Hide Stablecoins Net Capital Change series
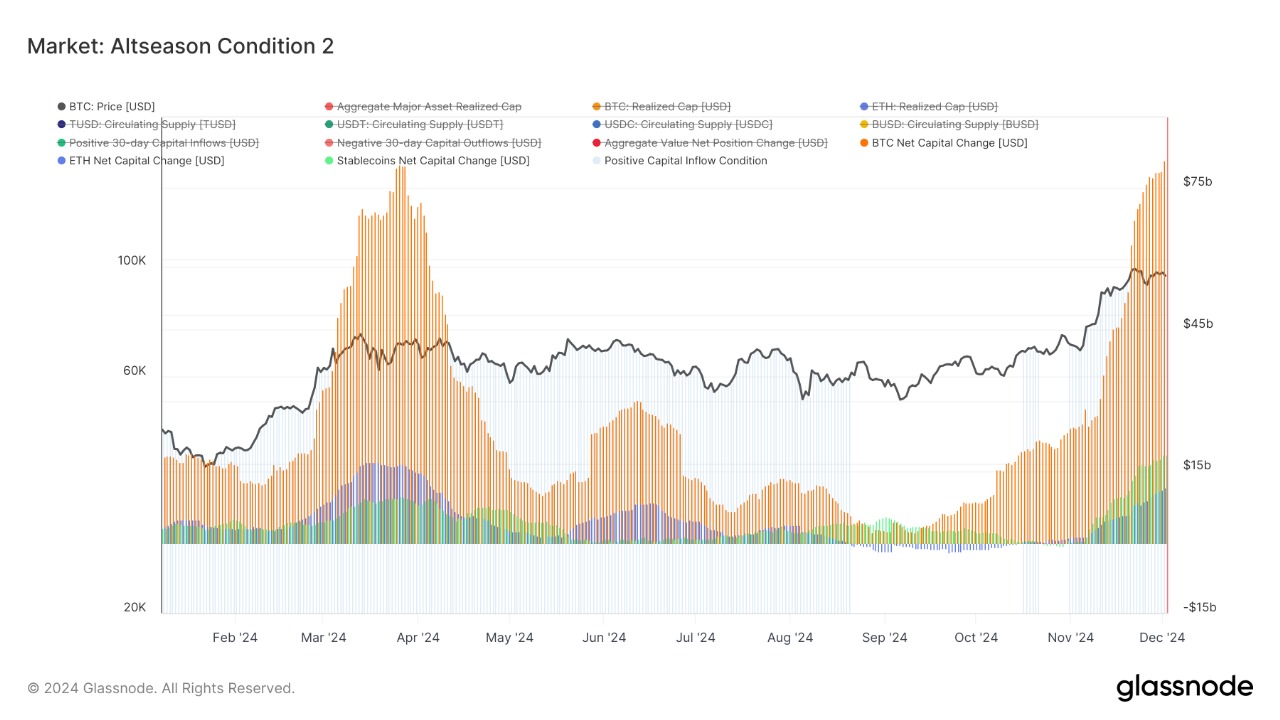The image size is (1280, 720). pyautogui.click(x=426, y=160)
